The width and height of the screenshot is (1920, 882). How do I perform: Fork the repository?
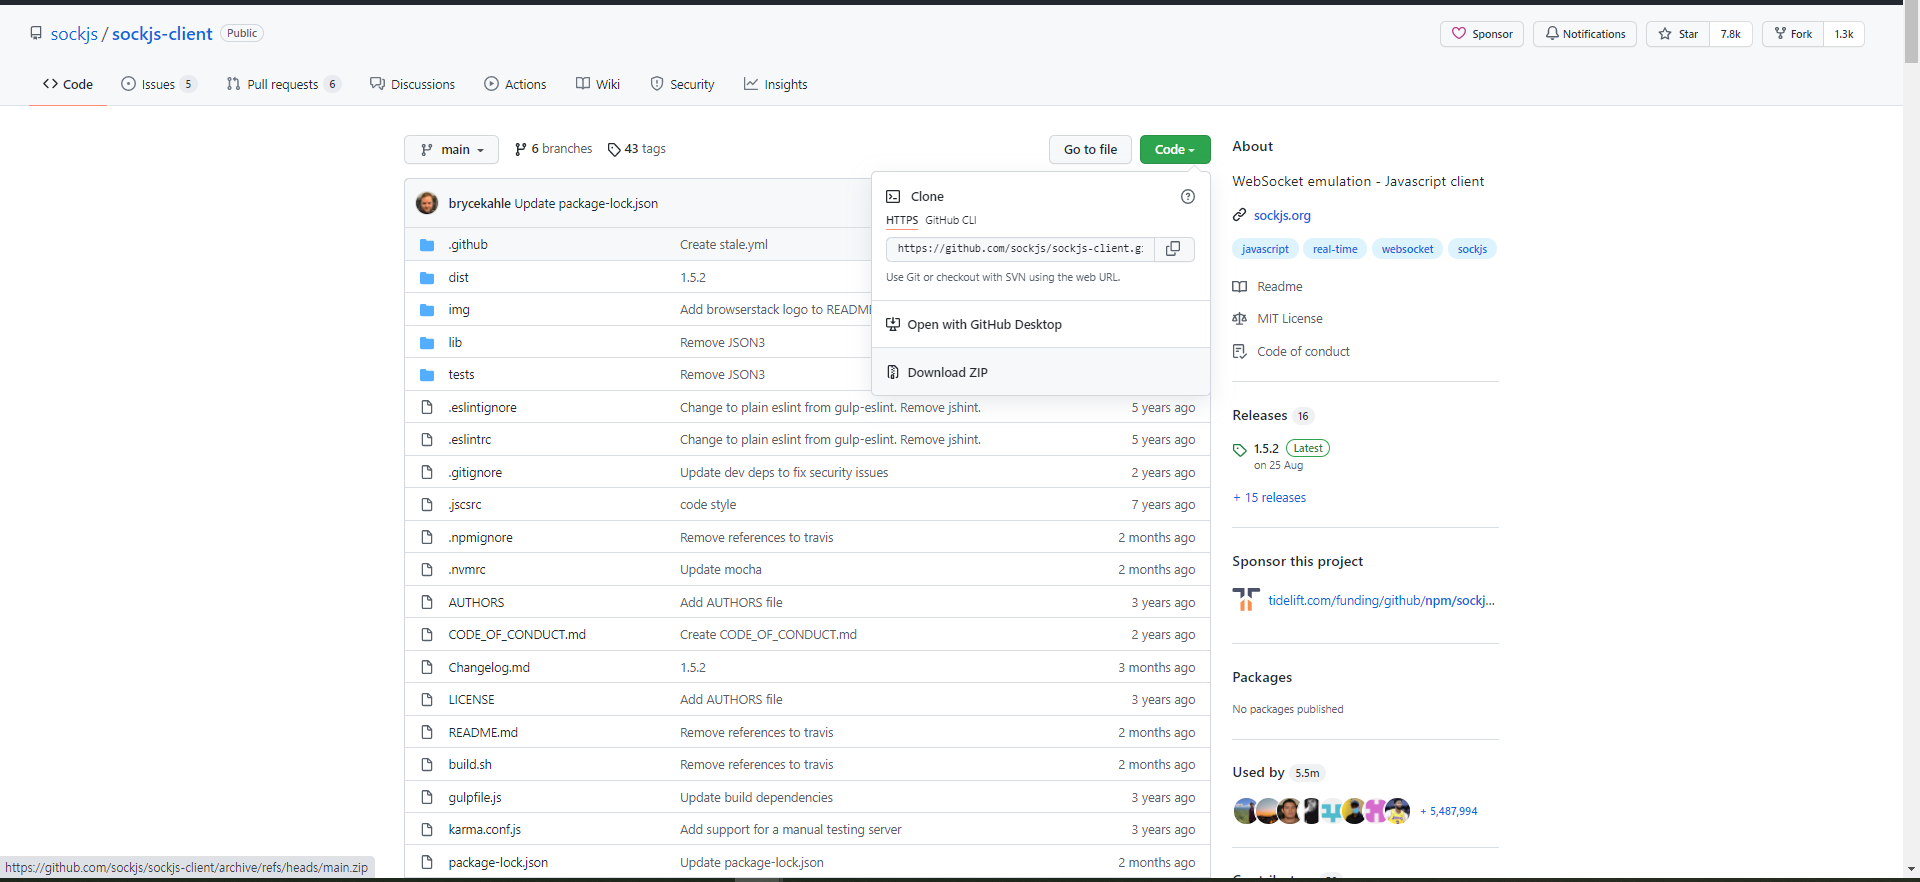coord(1793,34)
